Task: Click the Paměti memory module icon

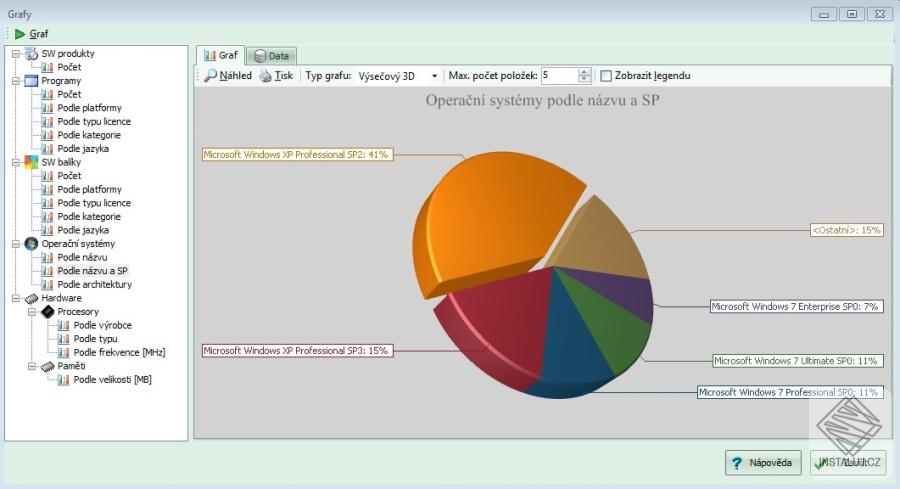Action: (x=48, y=366)
